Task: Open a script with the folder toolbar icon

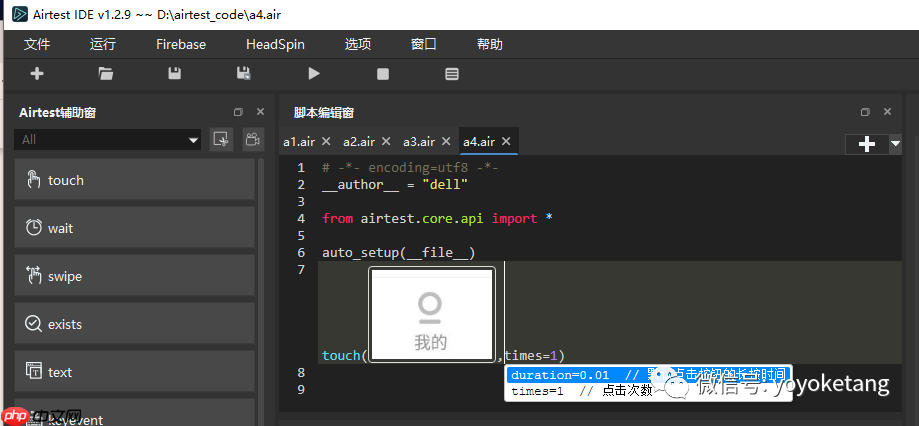Action: pos(105,74)
